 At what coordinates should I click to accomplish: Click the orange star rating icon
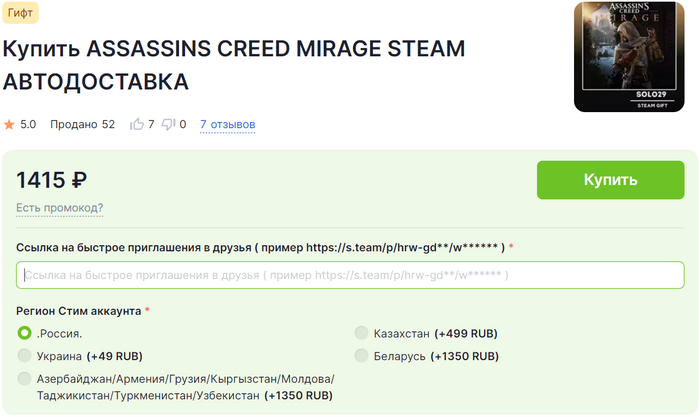click(x=9, y=125)
